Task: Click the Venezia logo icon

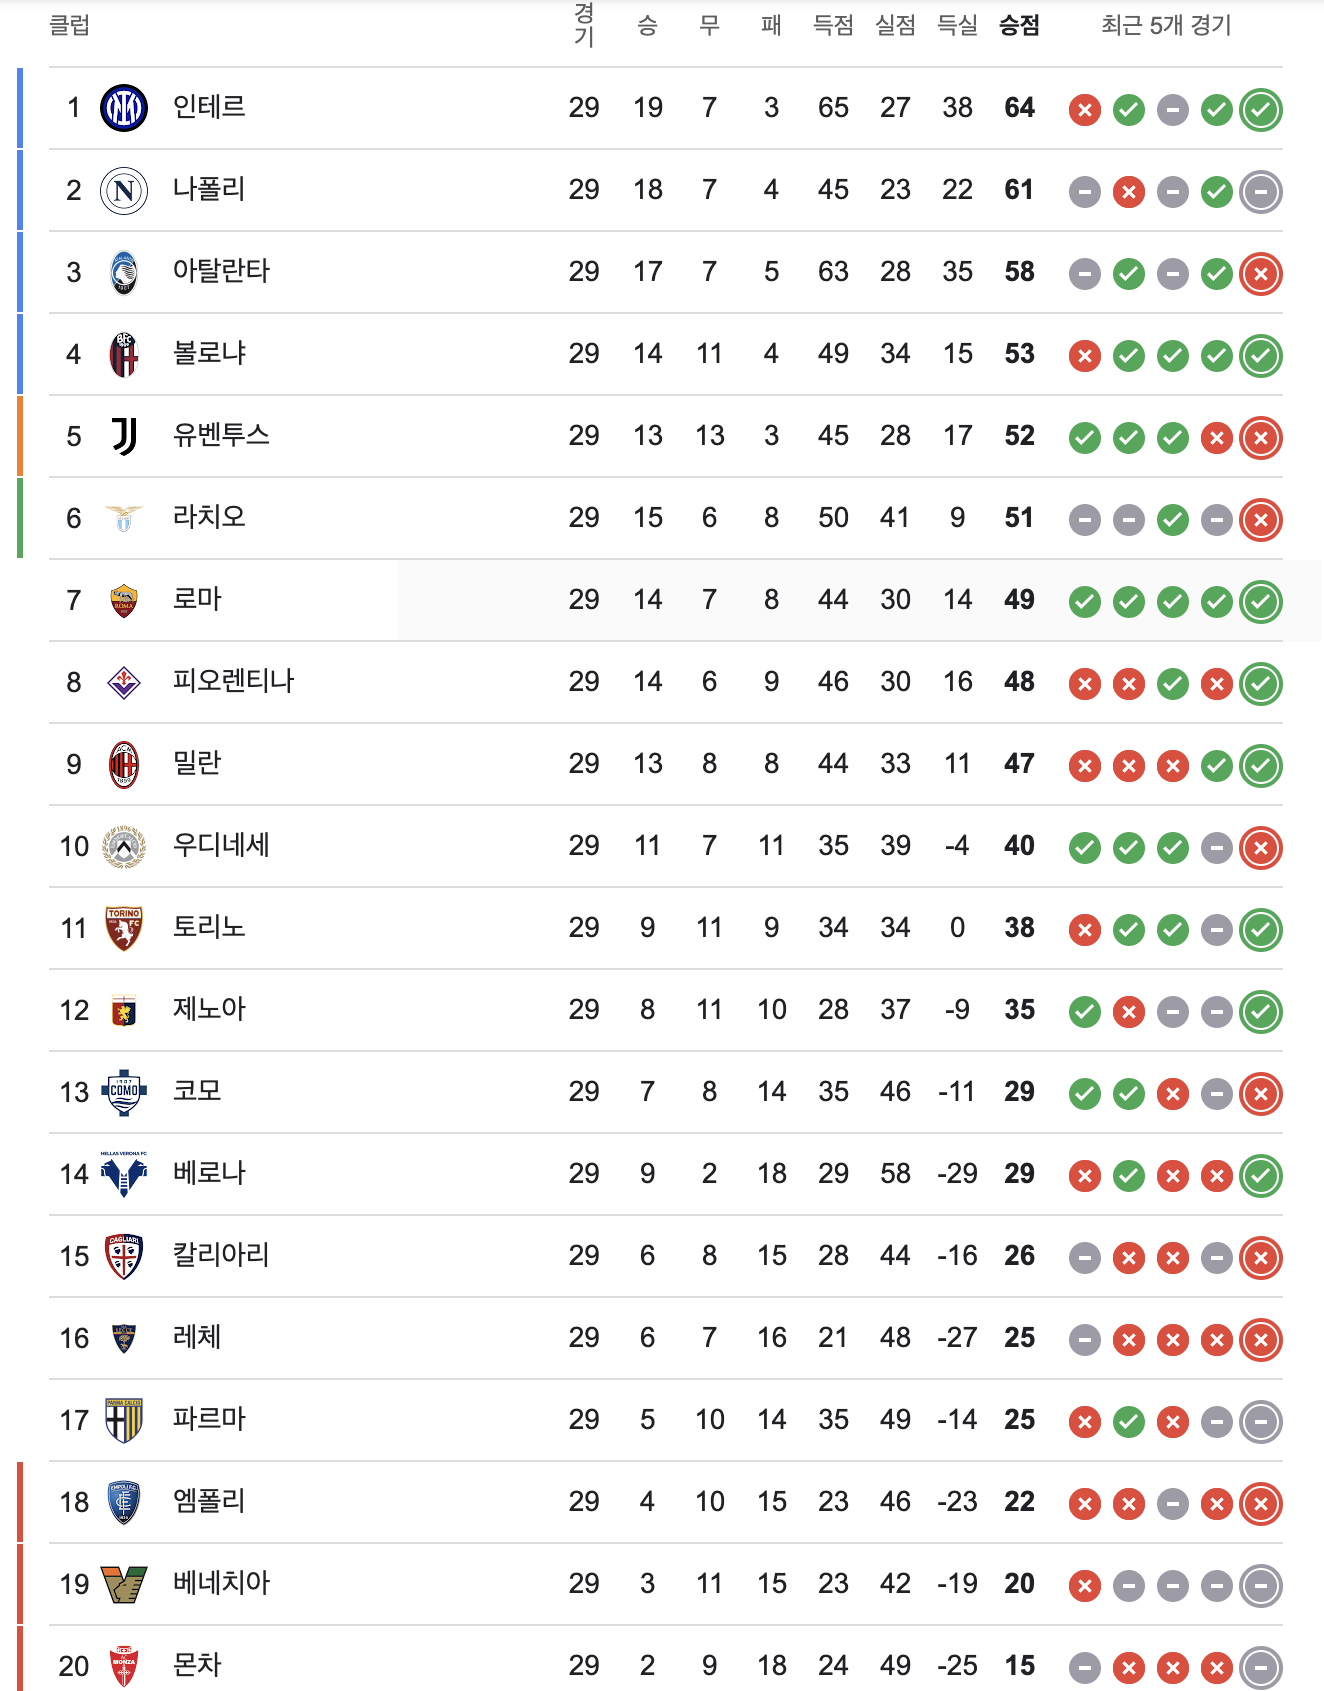Action: pos(124,1584)
